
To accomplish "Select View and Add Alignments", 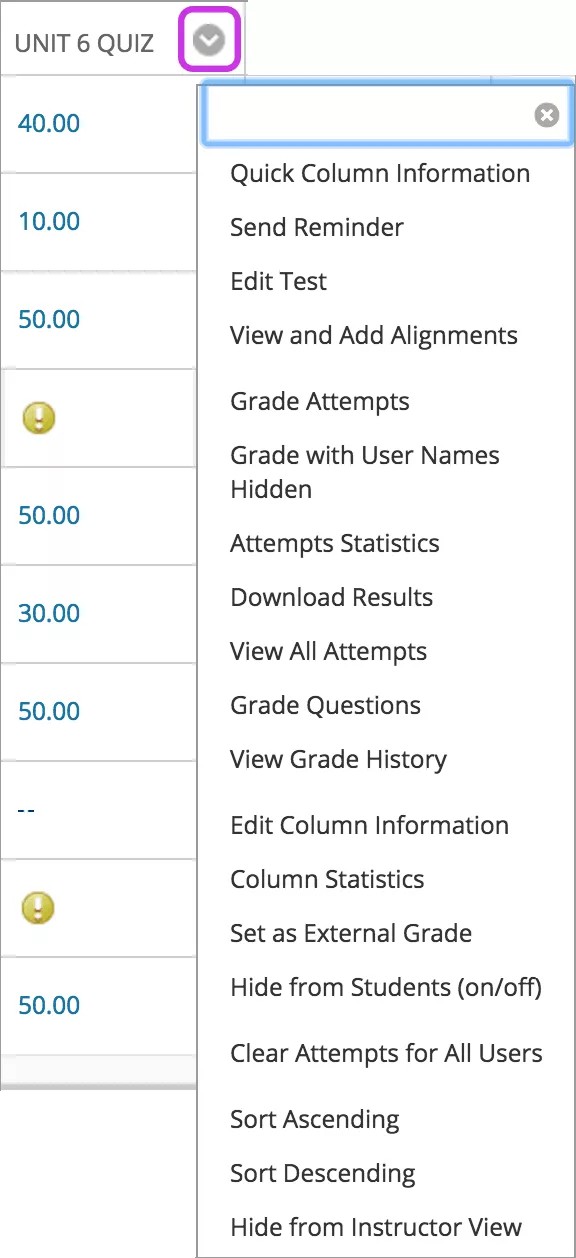I will click(374, 335).
